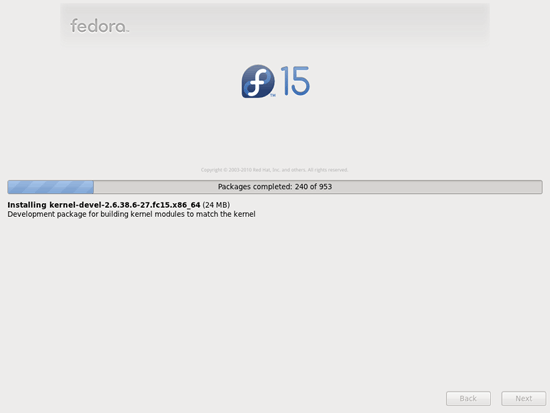Click the blue filled portion of progress bar
550x413 pixels.
click(51, 187)
